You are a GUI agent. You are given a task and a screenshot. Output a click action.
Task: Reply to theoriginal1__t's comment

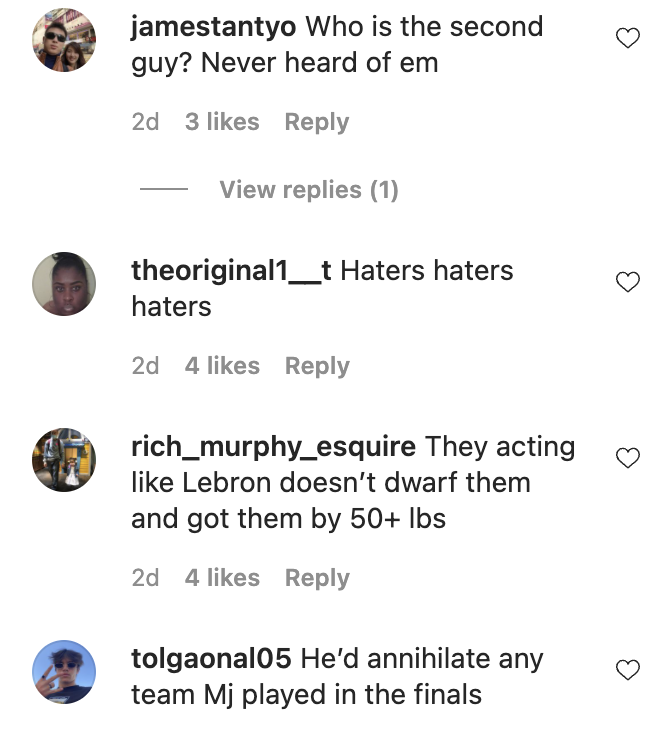point(317,366)
